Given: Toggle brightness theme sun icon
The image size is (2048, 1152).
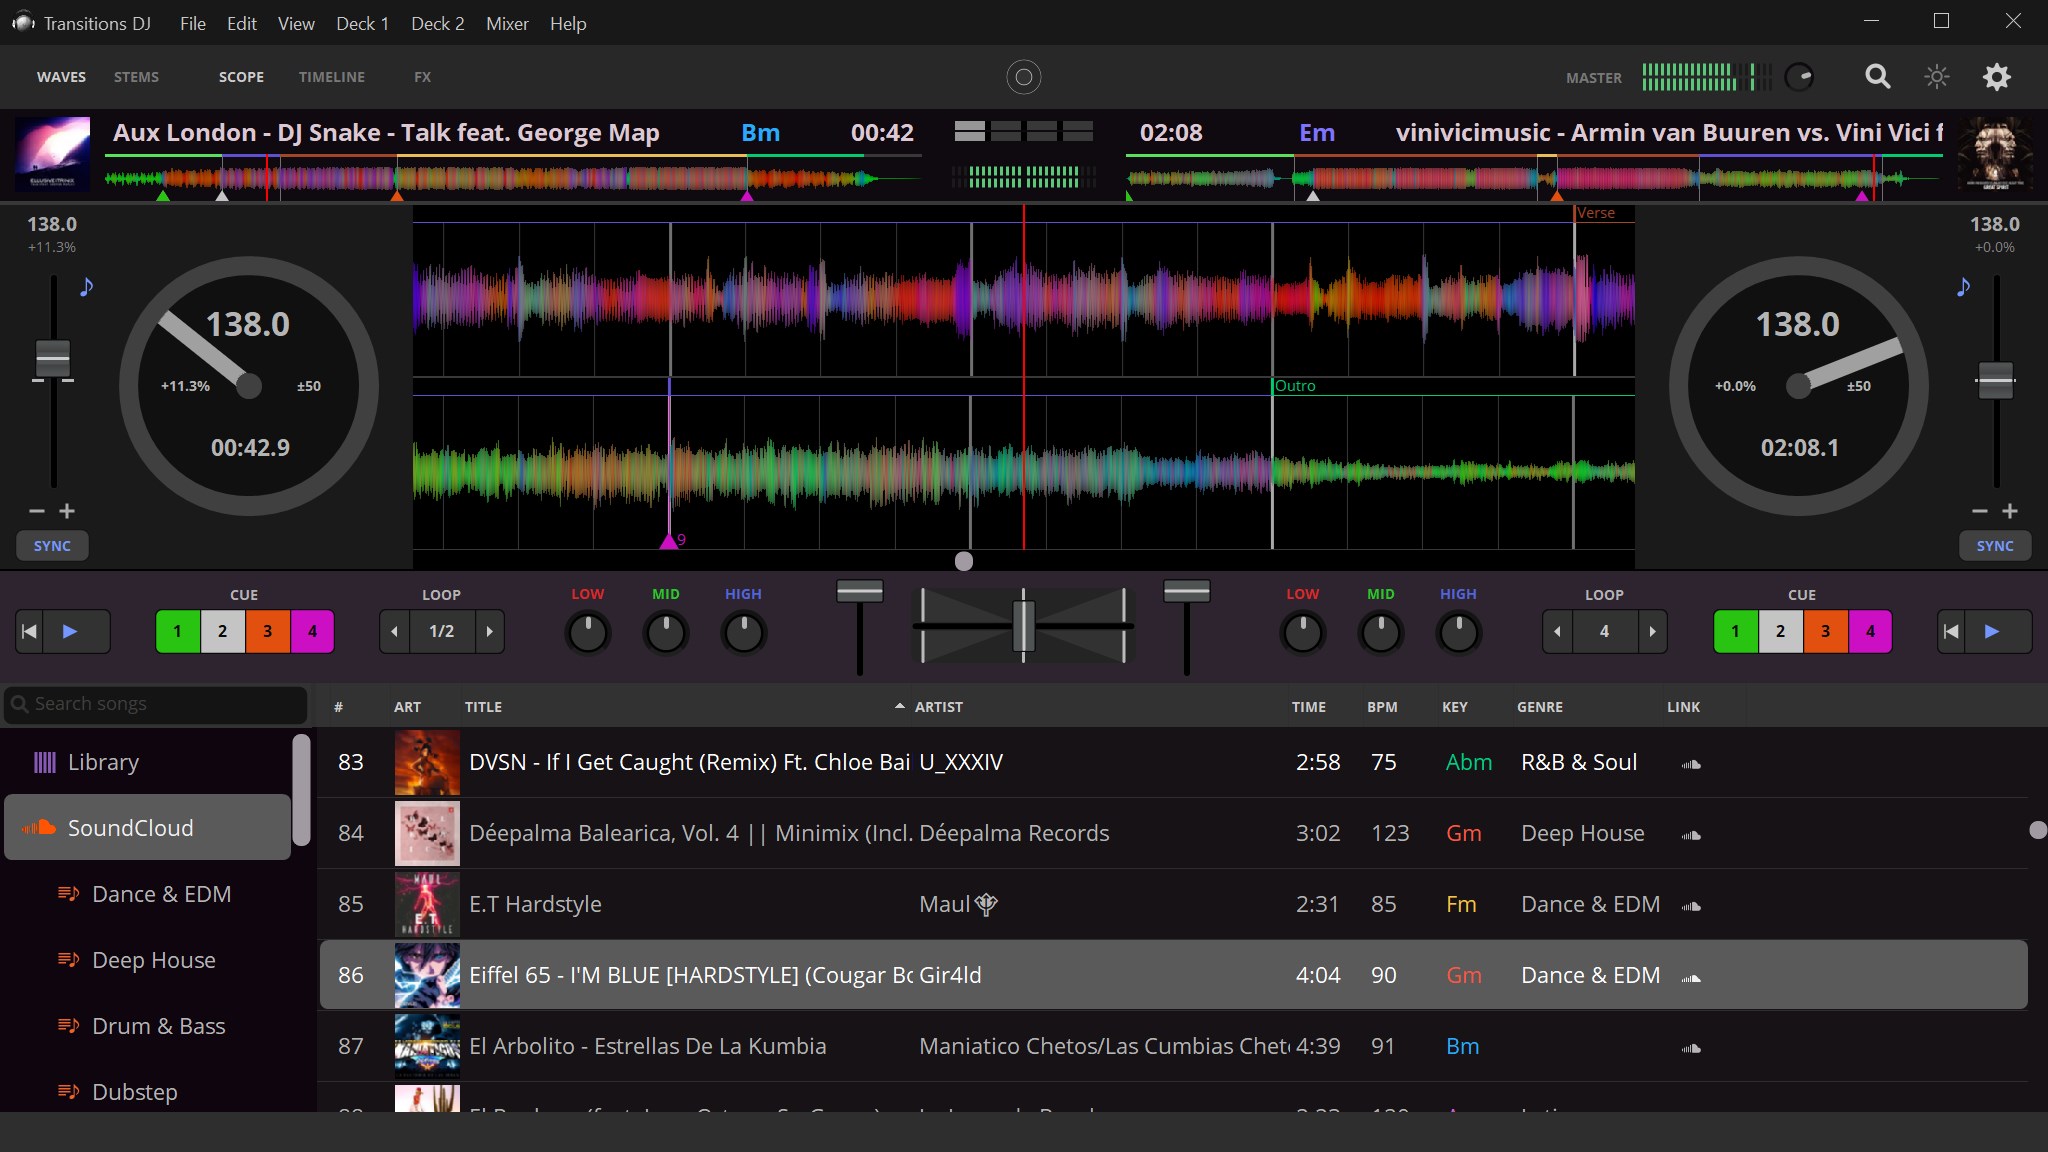Looking at the screenshot, I should 1937,77.
